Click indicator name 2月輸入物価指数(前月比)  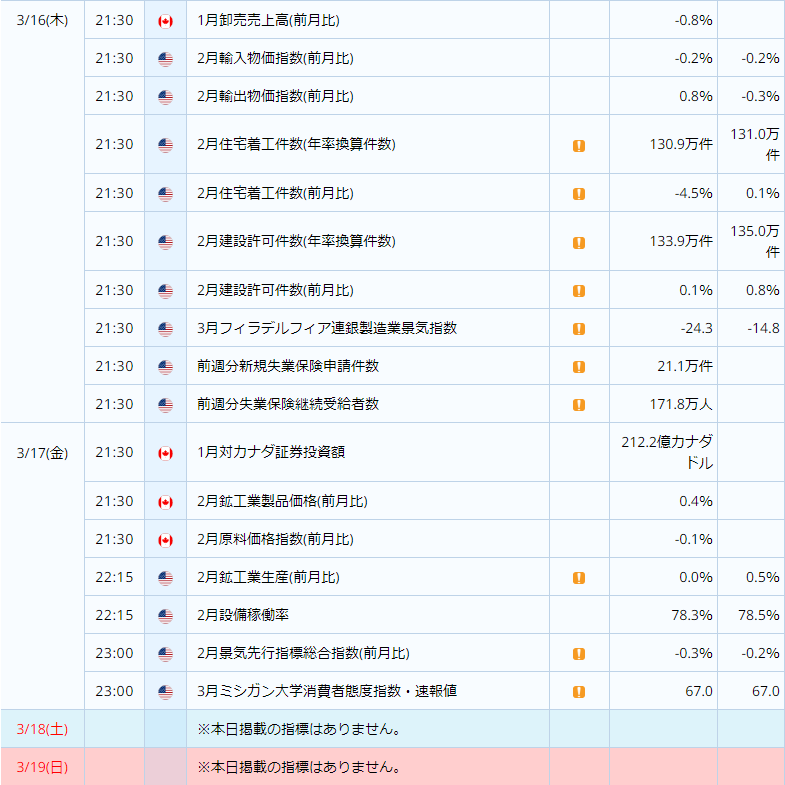coord(275,59)
